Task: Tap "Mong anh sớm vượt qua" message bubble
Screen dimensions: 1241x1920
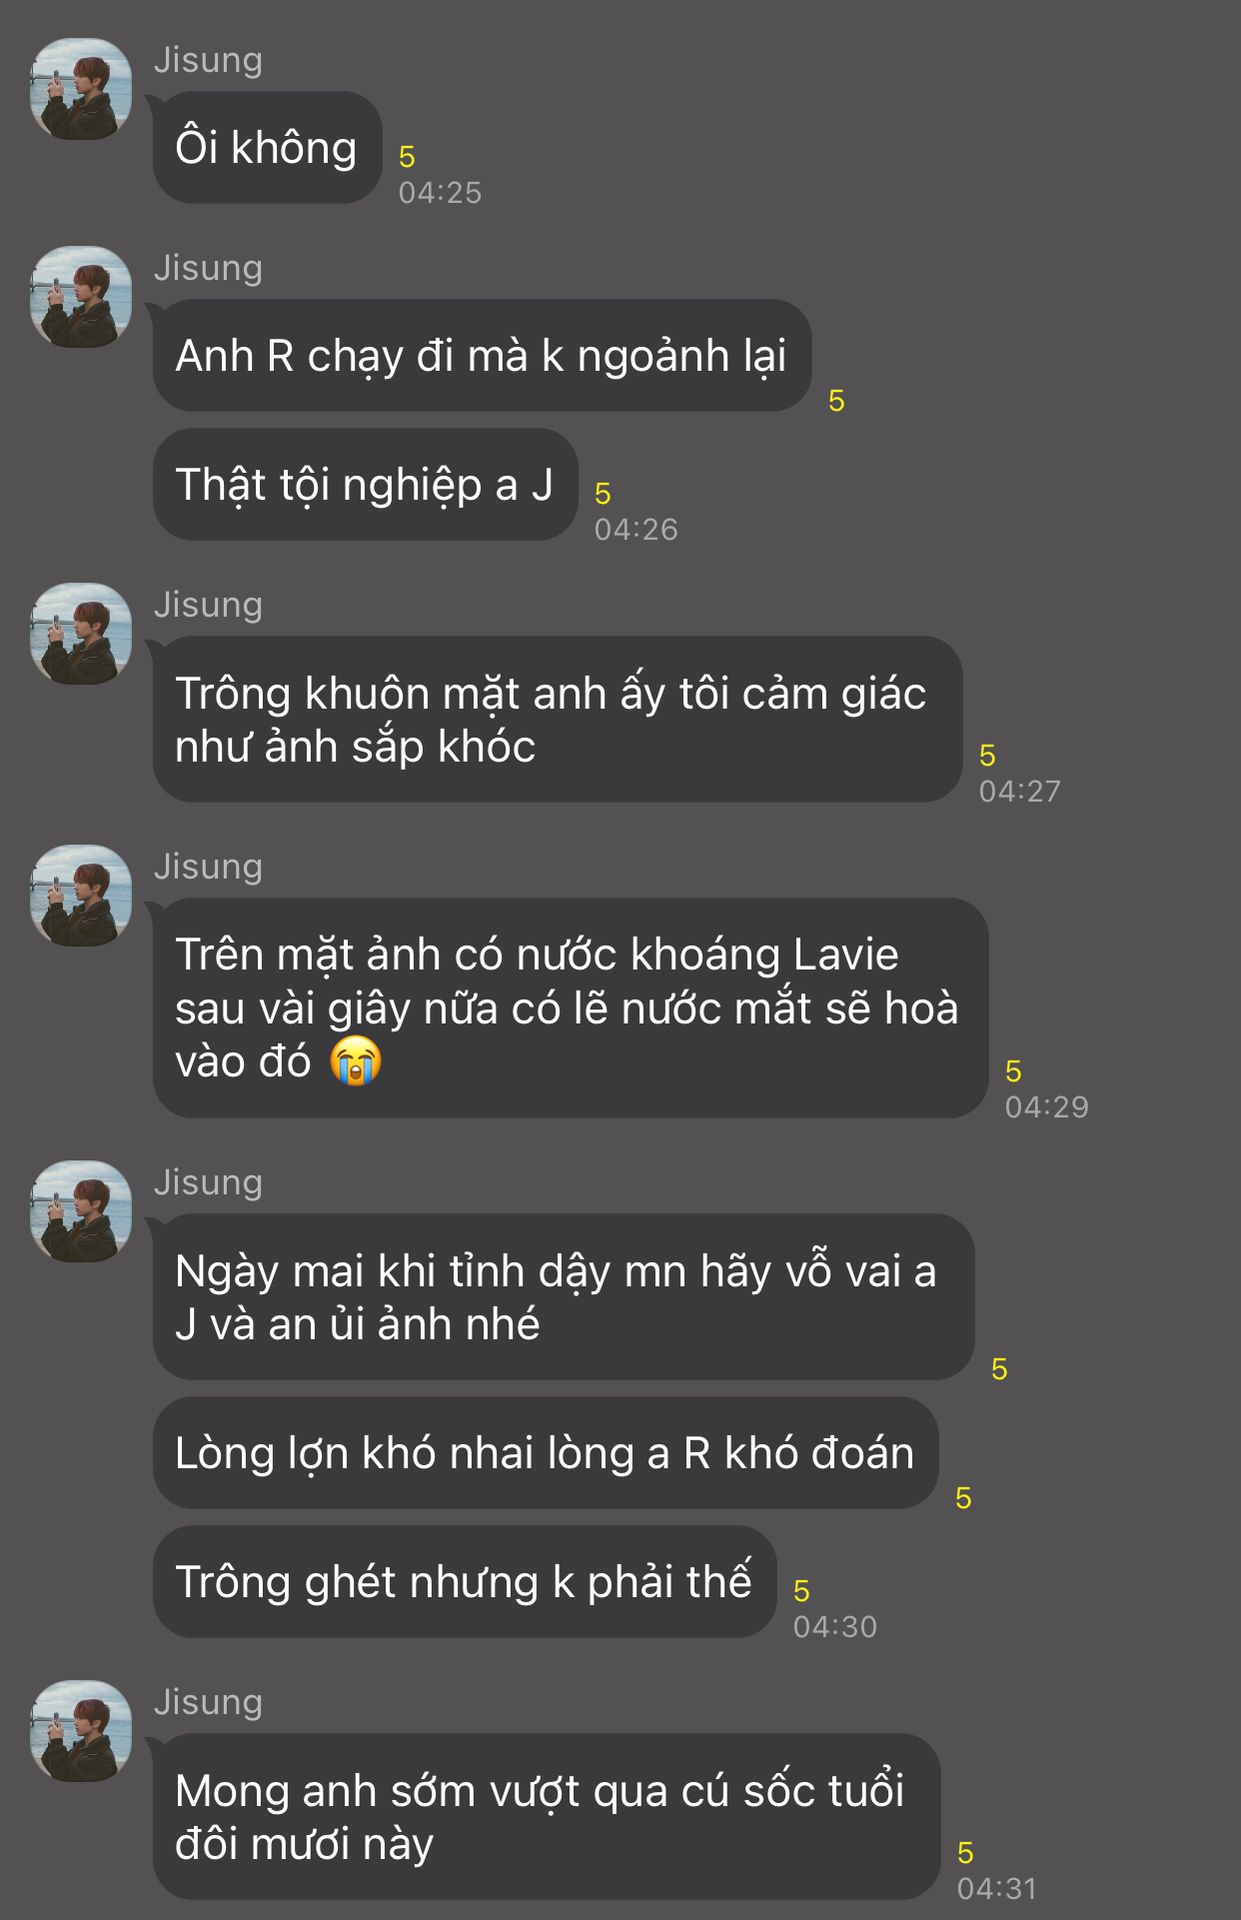Action: coord(546,1817)
